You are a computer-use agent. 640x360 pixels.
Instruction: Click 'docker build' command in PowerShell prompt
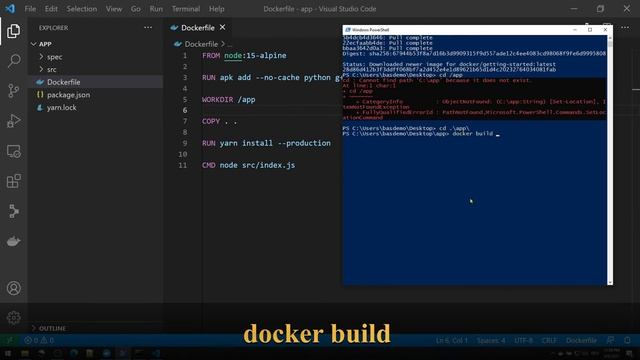coord(473,133)
